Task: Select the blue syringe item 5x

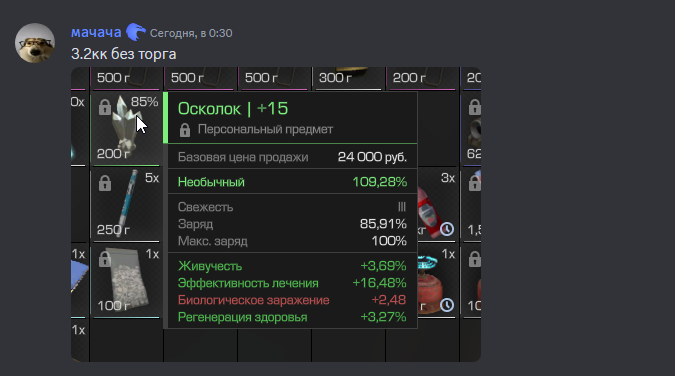Action: (x=126, y=204)
